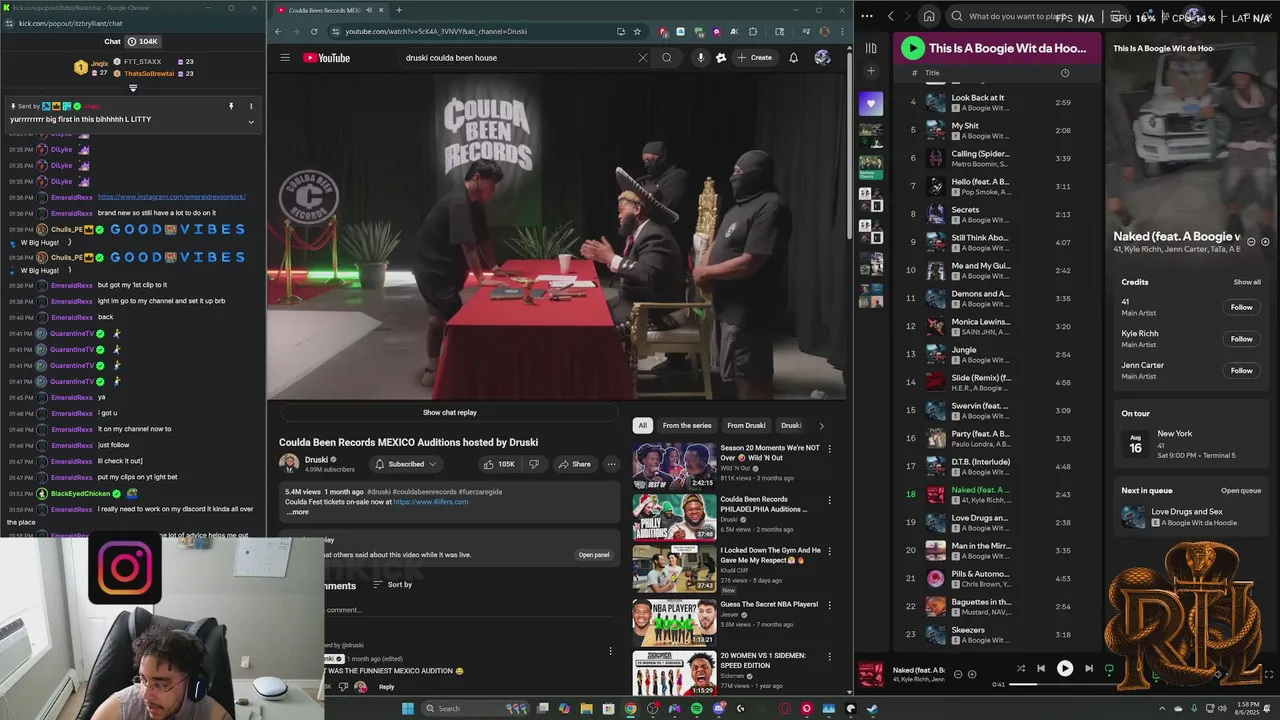Open Your Library icon in Spotify sidebar
The width and height of the screenshot is (1280, 720).
click(x=871, y=48)
